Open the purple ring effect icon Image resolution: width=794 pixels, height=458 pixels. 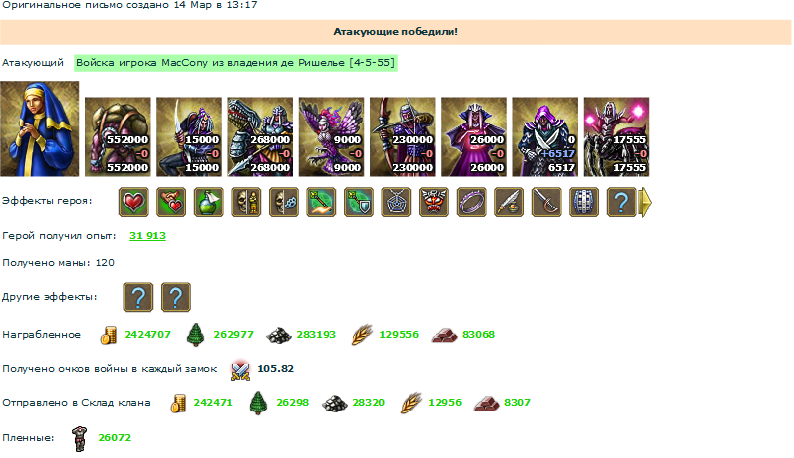pyautogui.click(x=471, y=202)
